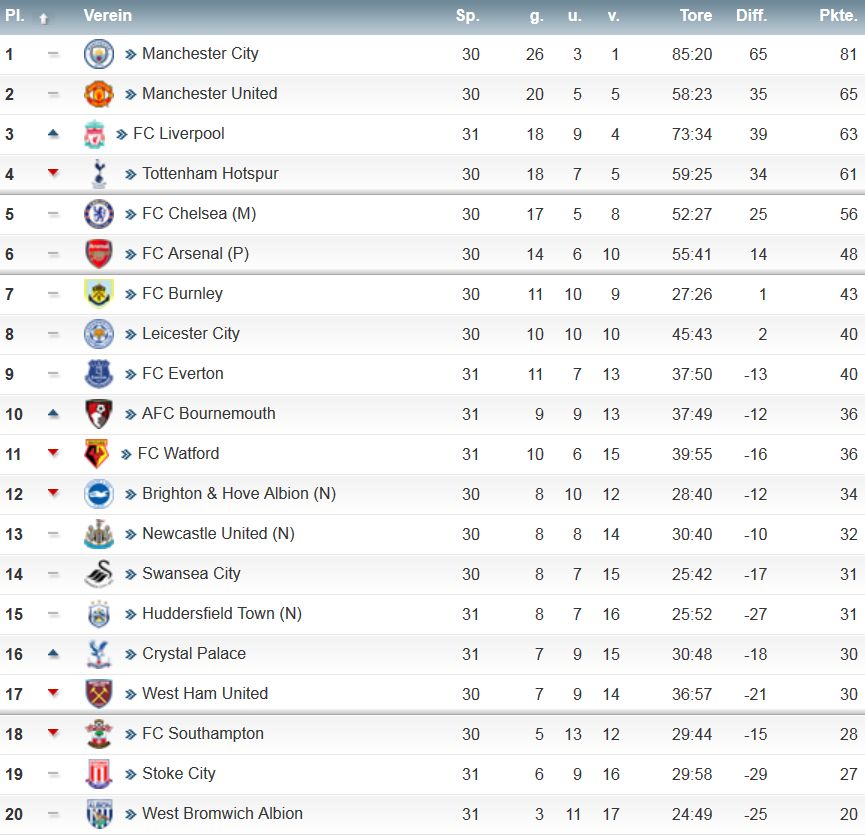Click the FC Watford club crest
This screenshot has height=838, width=865.
(96, 454)
